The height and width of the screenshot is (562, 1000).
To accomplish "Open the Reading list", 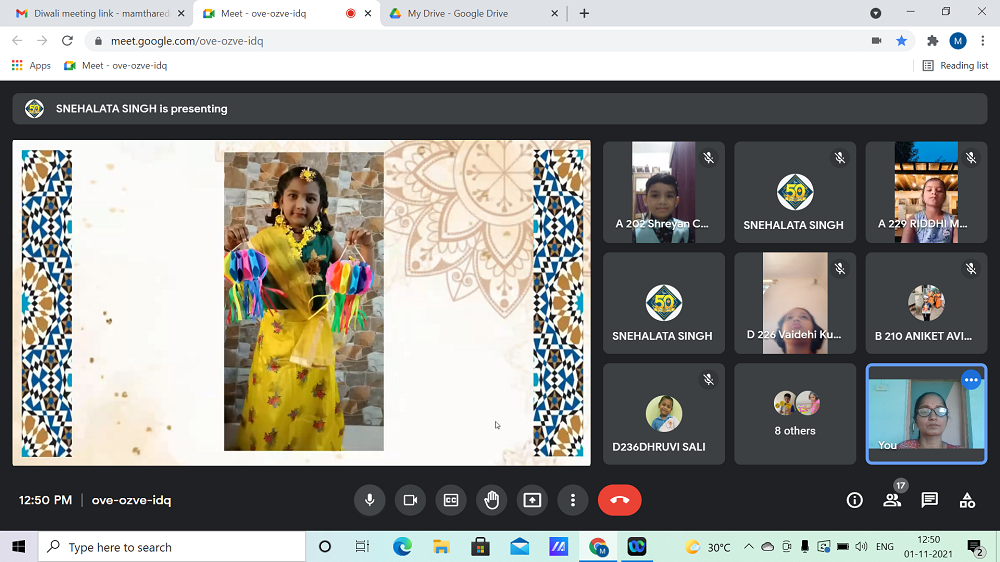I will pos(955,66).
